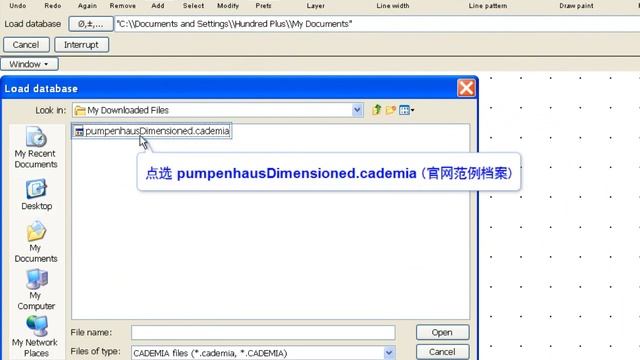
Task: Open the Window dropdown menu
Action: [29, 64]
